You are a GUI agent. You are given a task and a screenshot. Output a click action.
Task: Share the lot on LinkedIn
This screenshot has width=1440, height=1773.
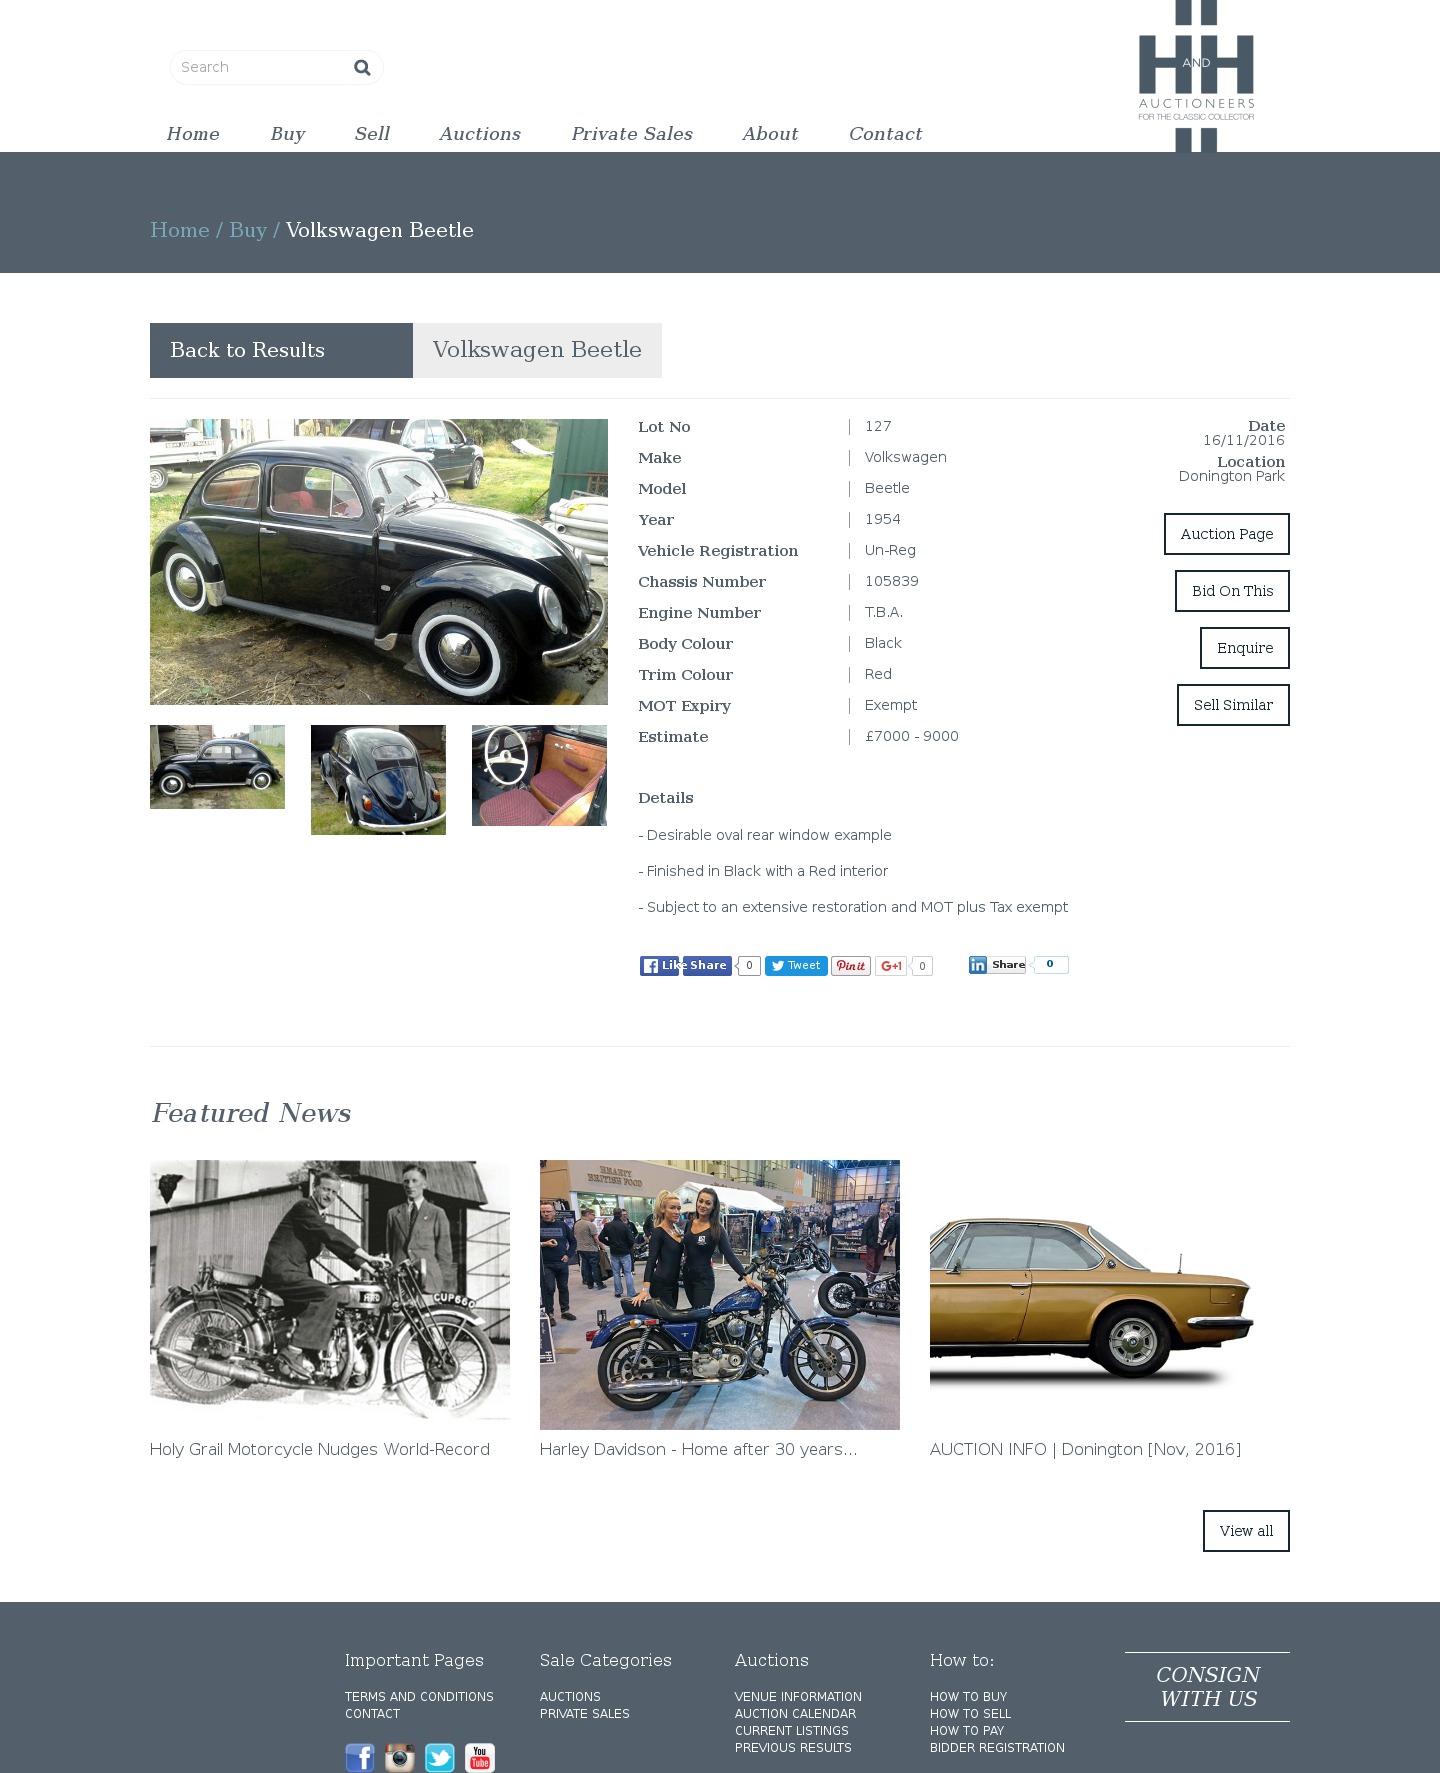coord(997,965)
